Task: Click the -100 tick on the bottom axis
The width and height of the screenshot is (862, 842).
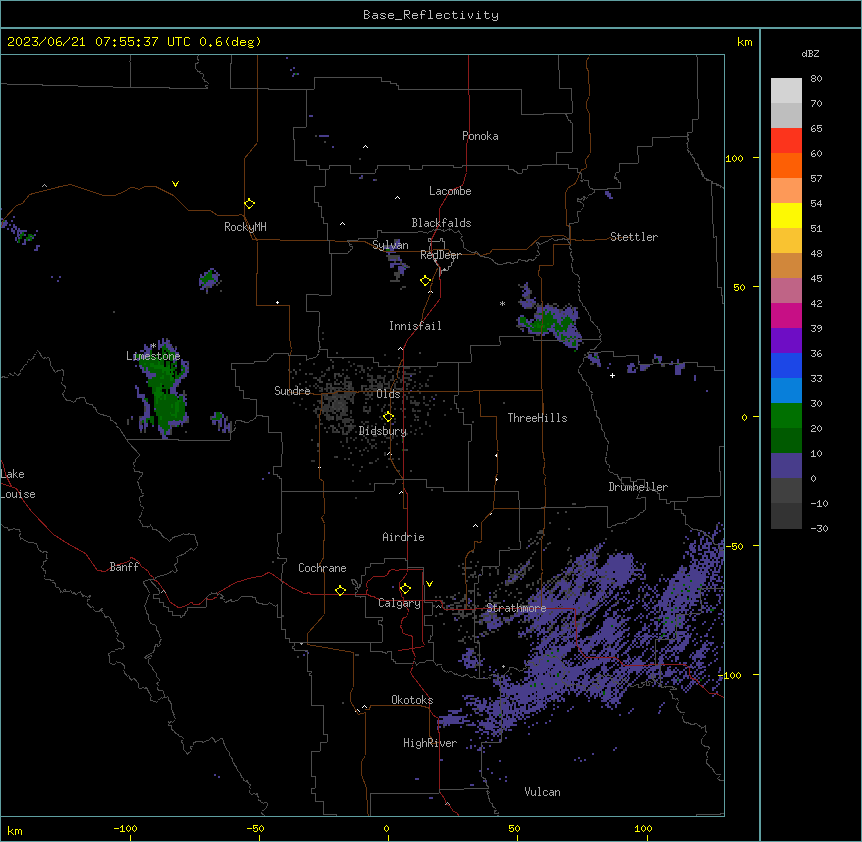Action: click(126, 828)
